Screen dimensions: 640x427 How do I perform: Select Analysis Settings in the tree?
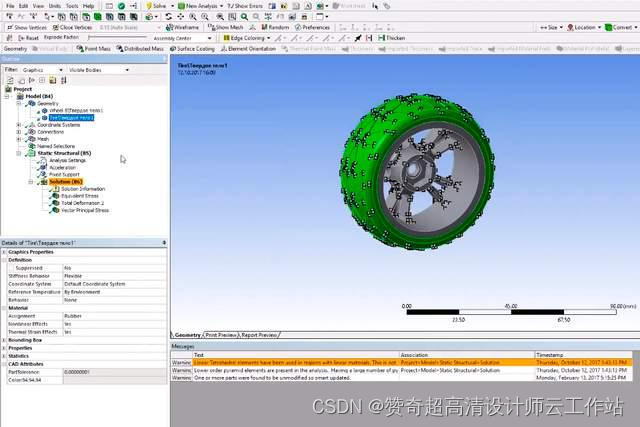[x=67, y=160]
